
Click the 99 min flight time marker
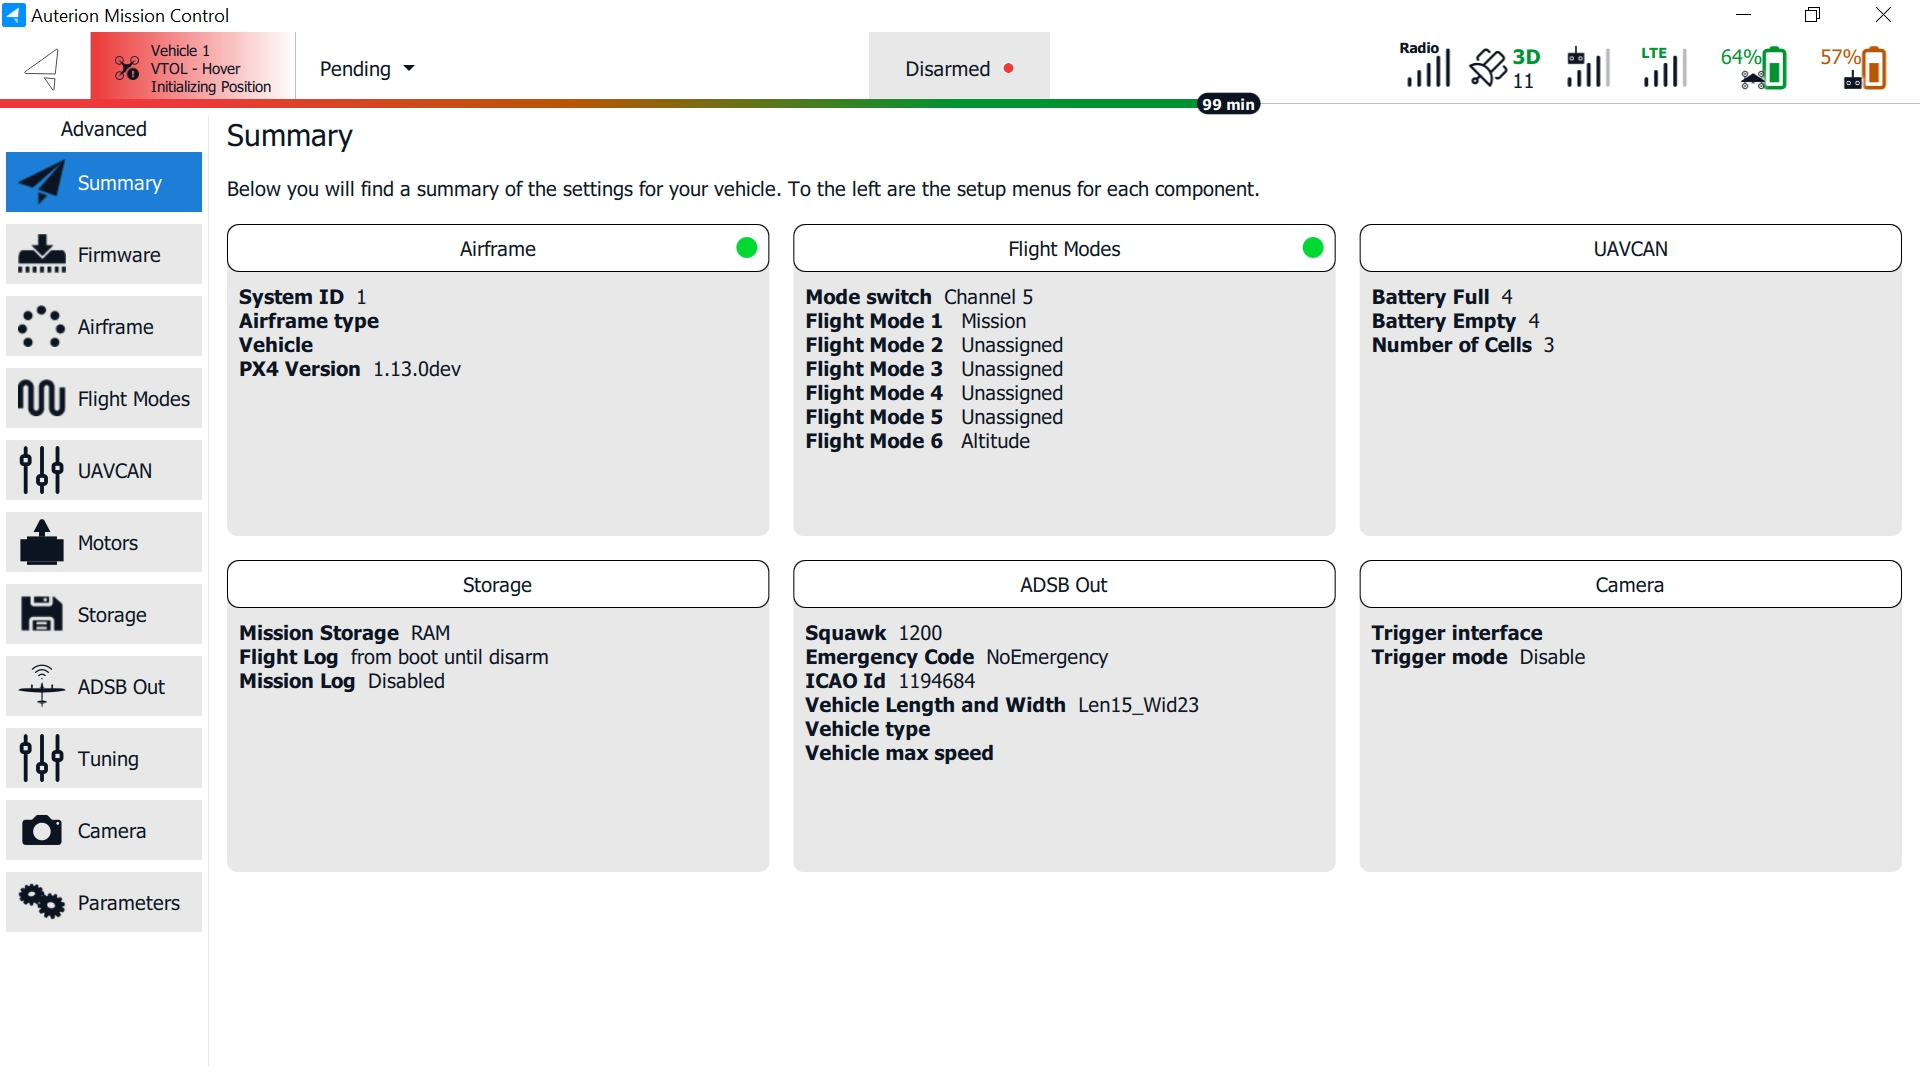tap(1228, 104)
